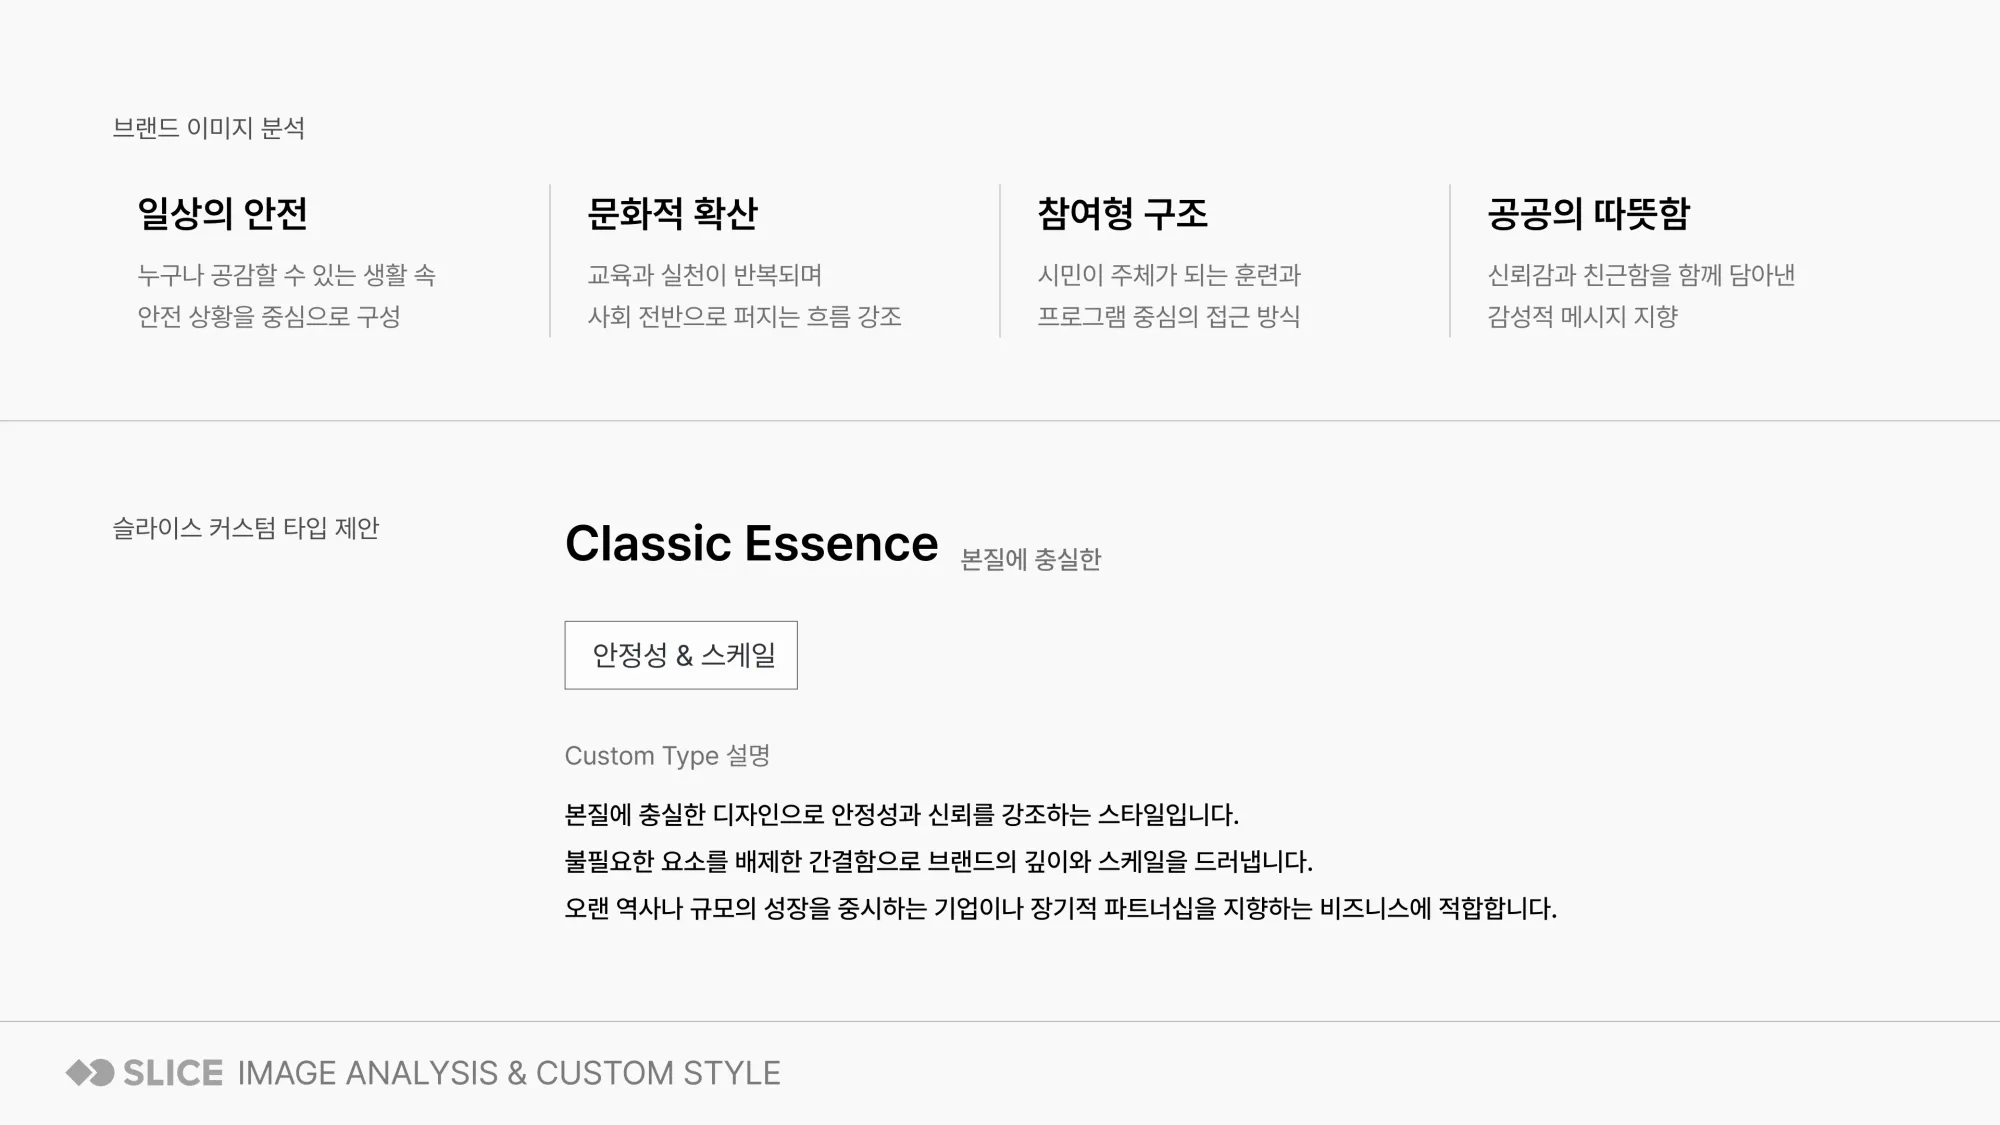Viewport: 2000px width, 1125px height.
Task: Click the 신뢰감과 친근함을 함께 담아낸 text
Action: pyautogui.click(x=1641, y=275)
